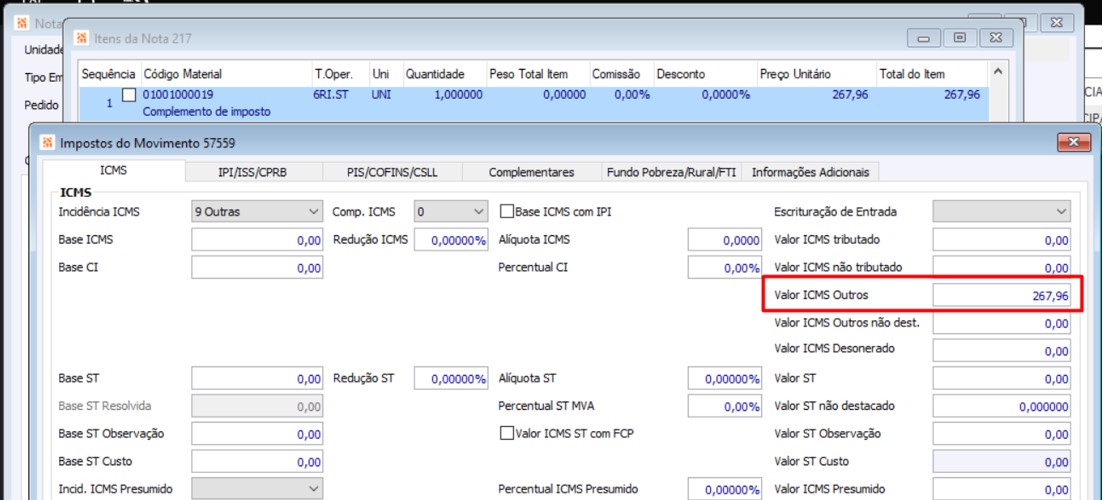Click the Base ST Custo field
Screen dimensions: 1103x500
[257, 462]
